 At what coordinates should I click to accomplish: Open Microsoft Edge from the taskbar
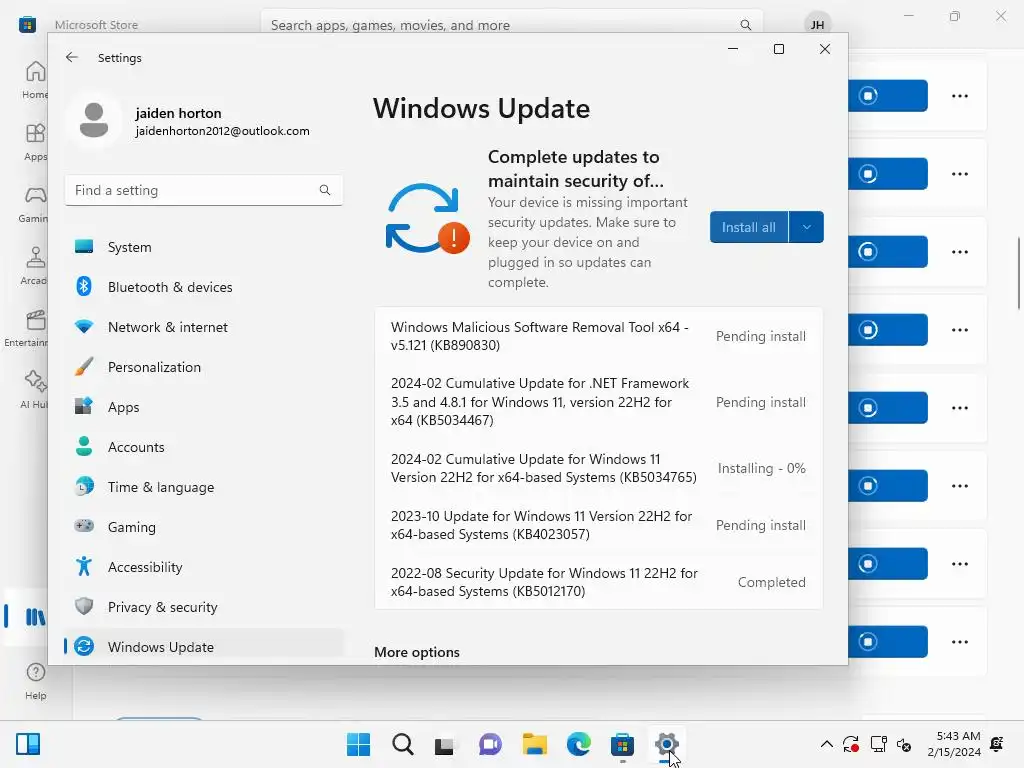click(579, 744)
